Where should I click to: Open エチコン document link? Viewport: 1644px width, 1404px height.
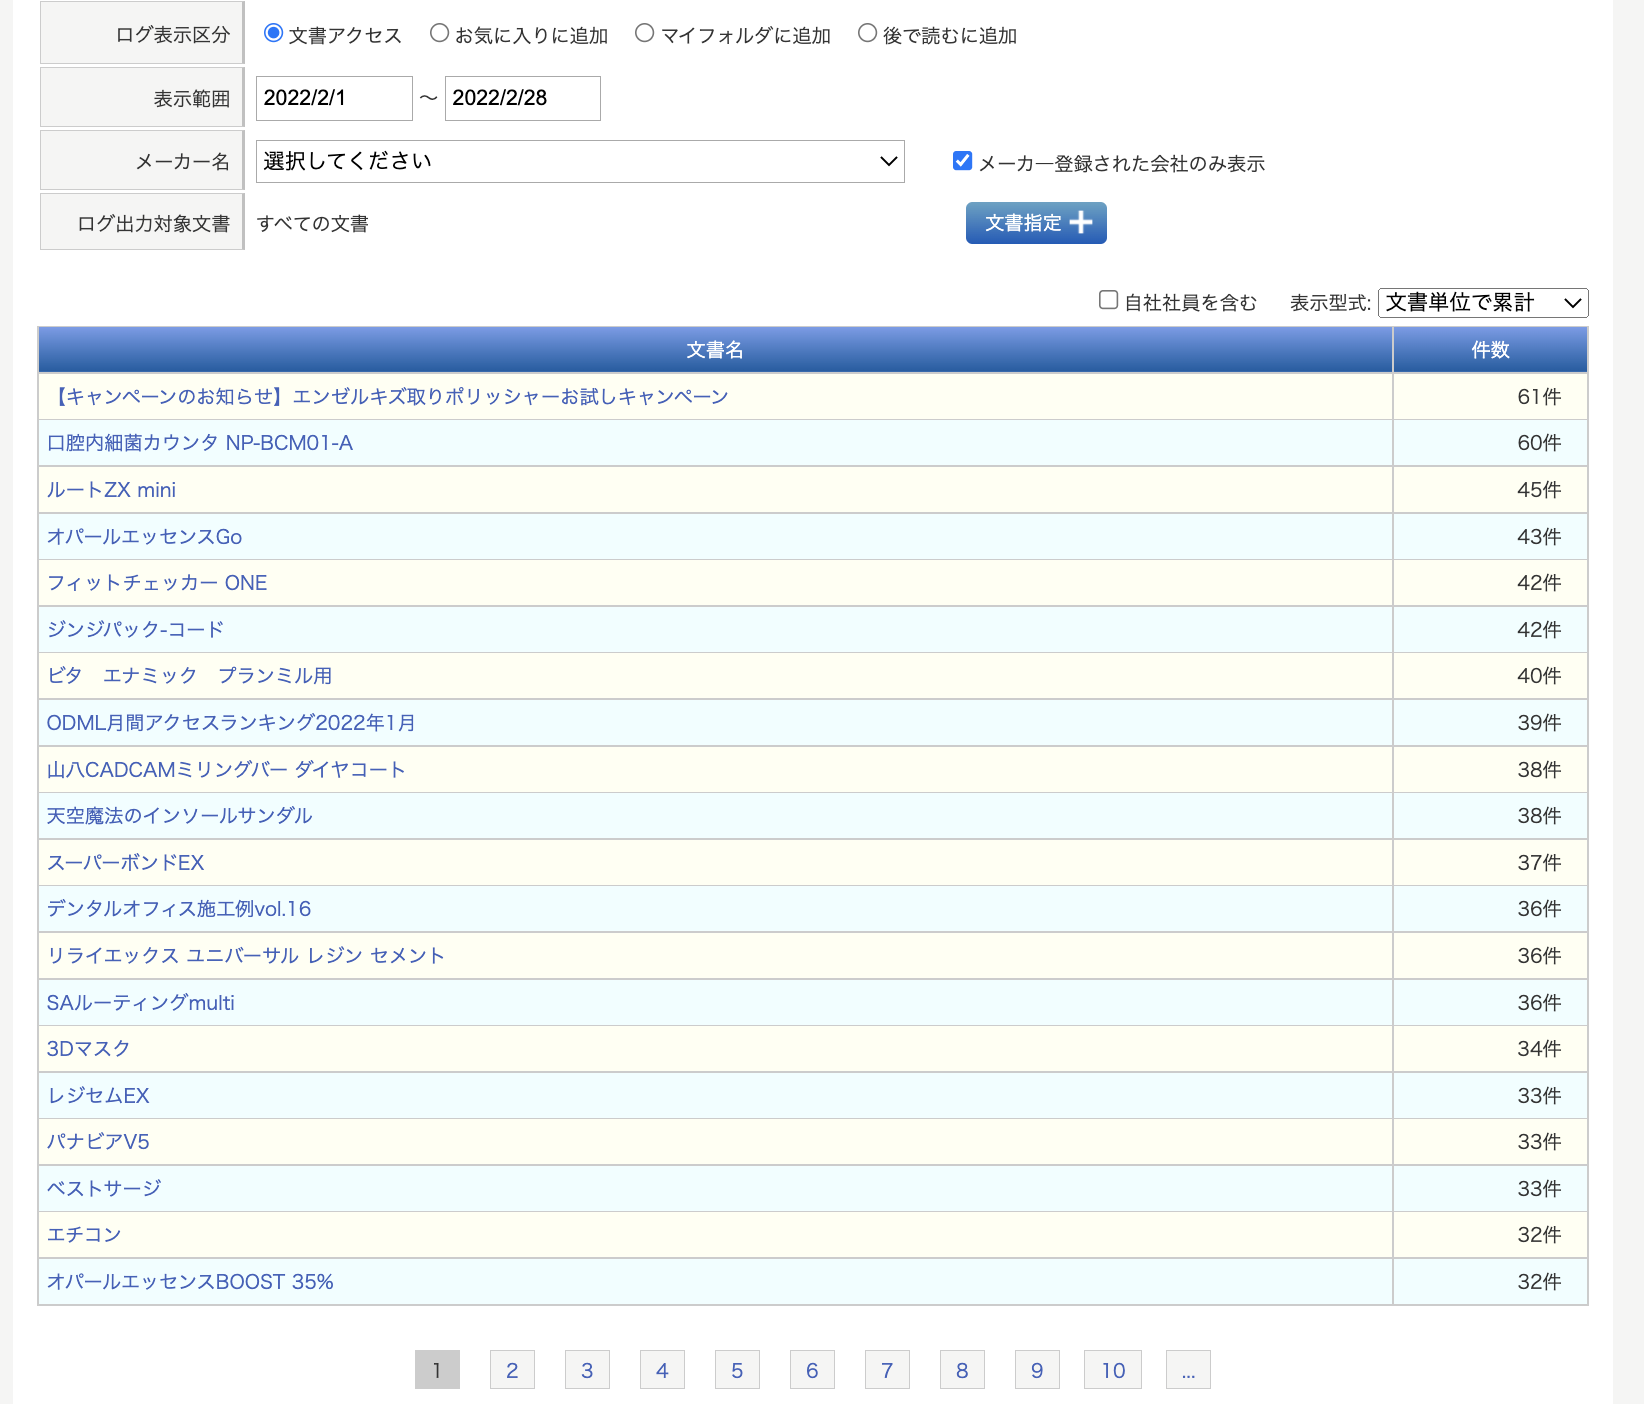tap(84, 1235)
